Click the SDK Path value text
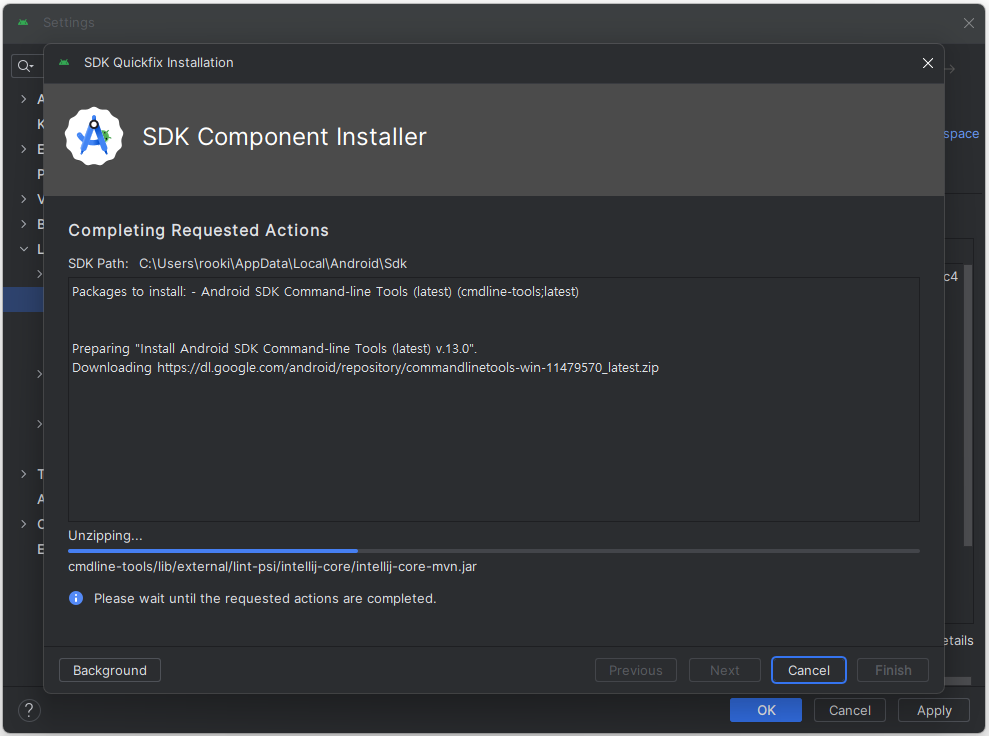989x736 pixels. tap(273, 264)
